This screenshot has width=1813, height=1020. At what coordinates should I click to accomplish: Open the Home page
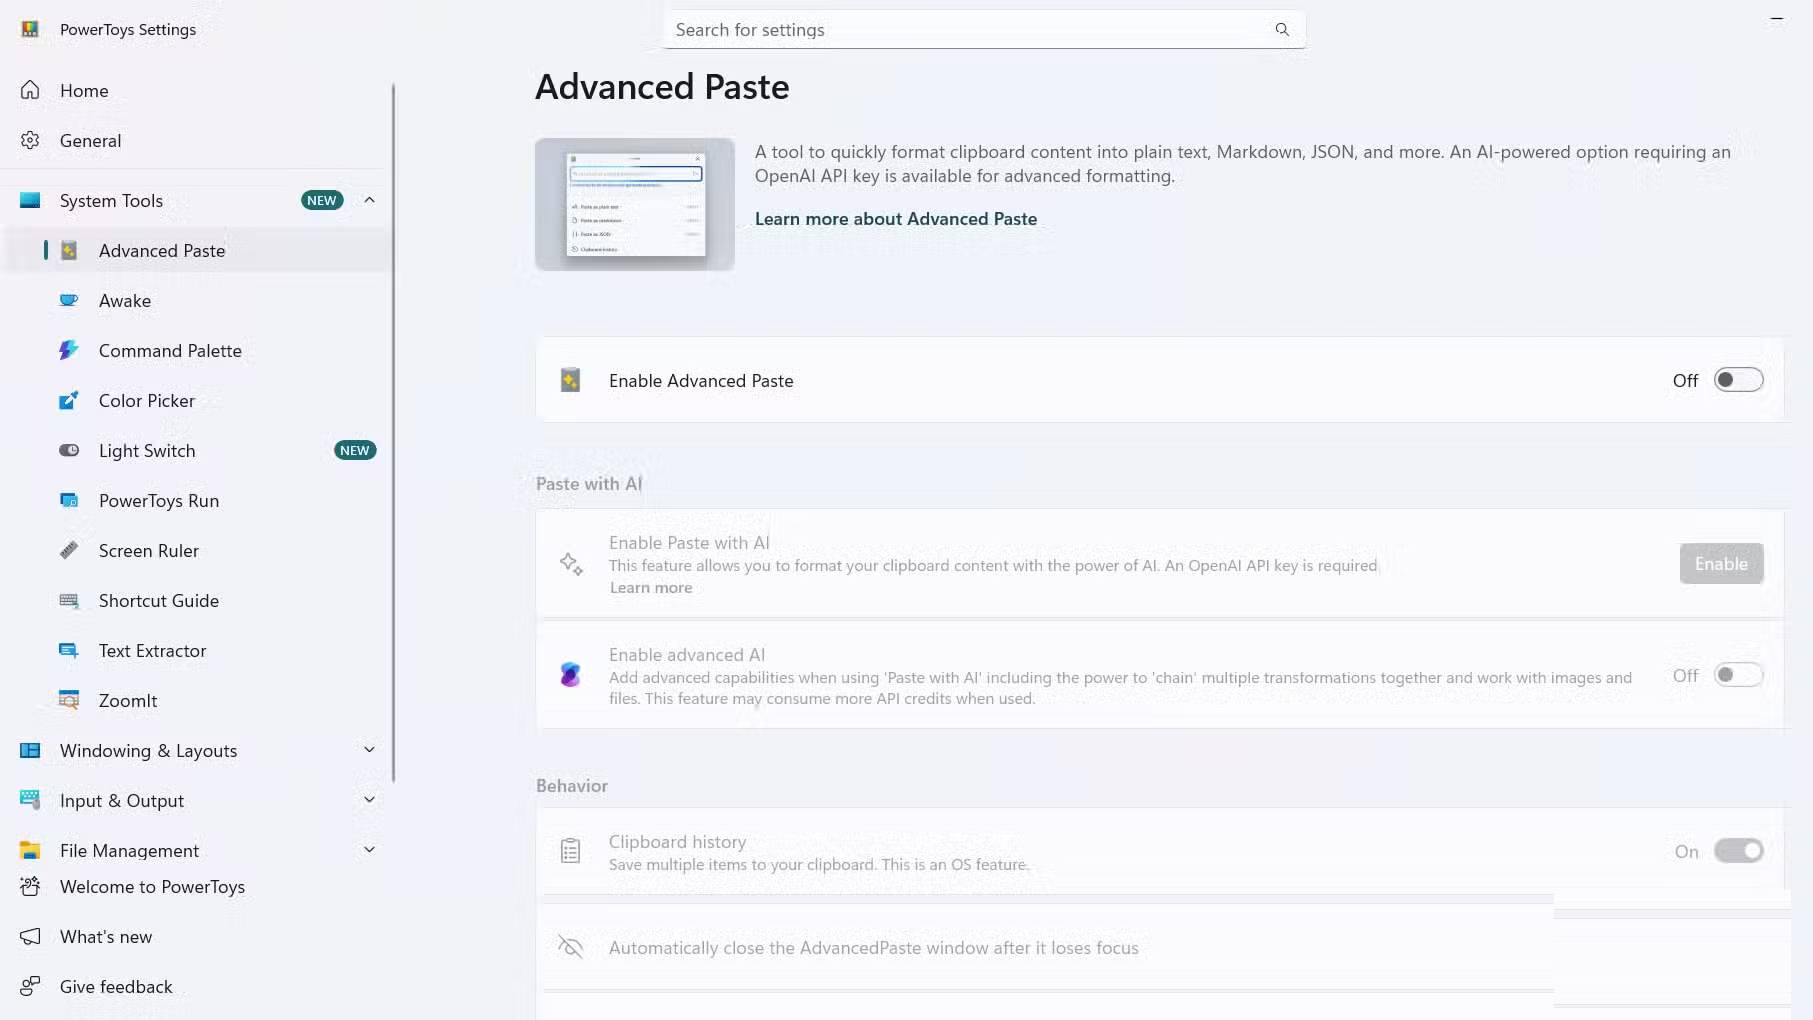(196, 90)
